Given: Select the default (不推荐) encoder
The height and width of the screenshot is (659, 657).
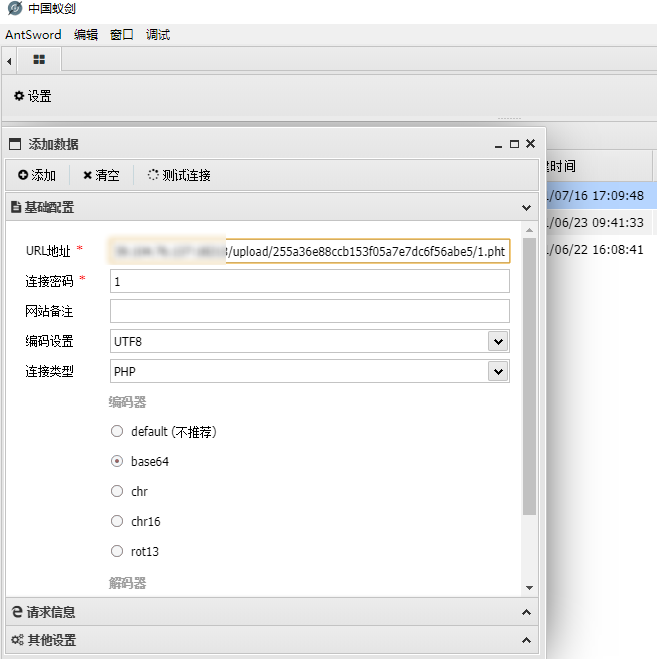Looking at the screenshot, I should point(117,432).
